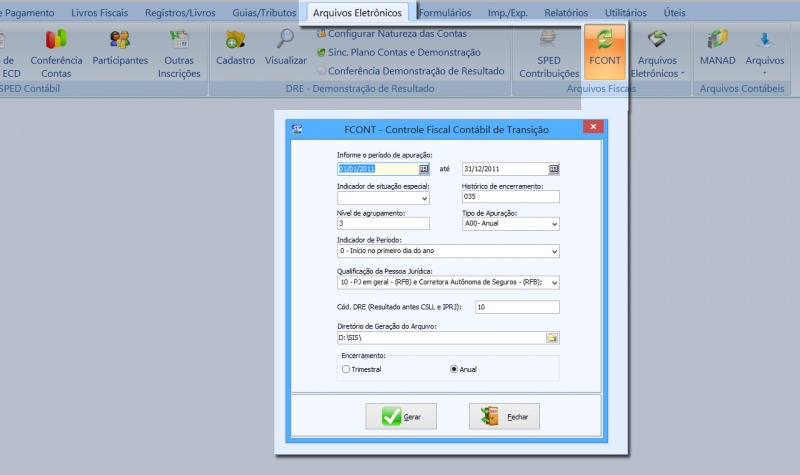Expand Indicador de situação especial dropdown
The image size is (800, 475).
(424, 198)
